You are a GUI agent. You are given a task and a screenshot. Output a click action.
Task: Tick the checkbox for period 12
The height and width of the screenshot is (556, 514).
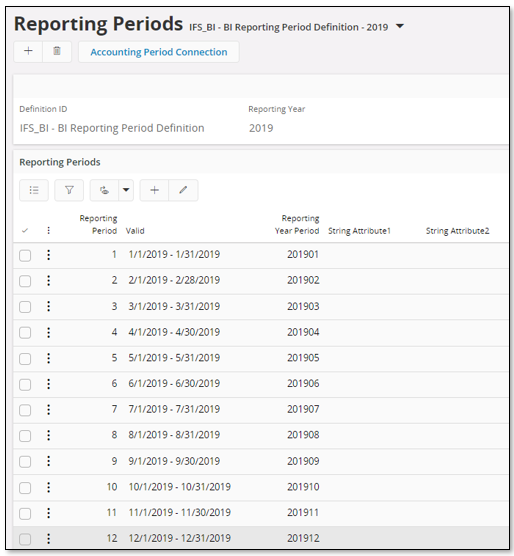[25, 539]
